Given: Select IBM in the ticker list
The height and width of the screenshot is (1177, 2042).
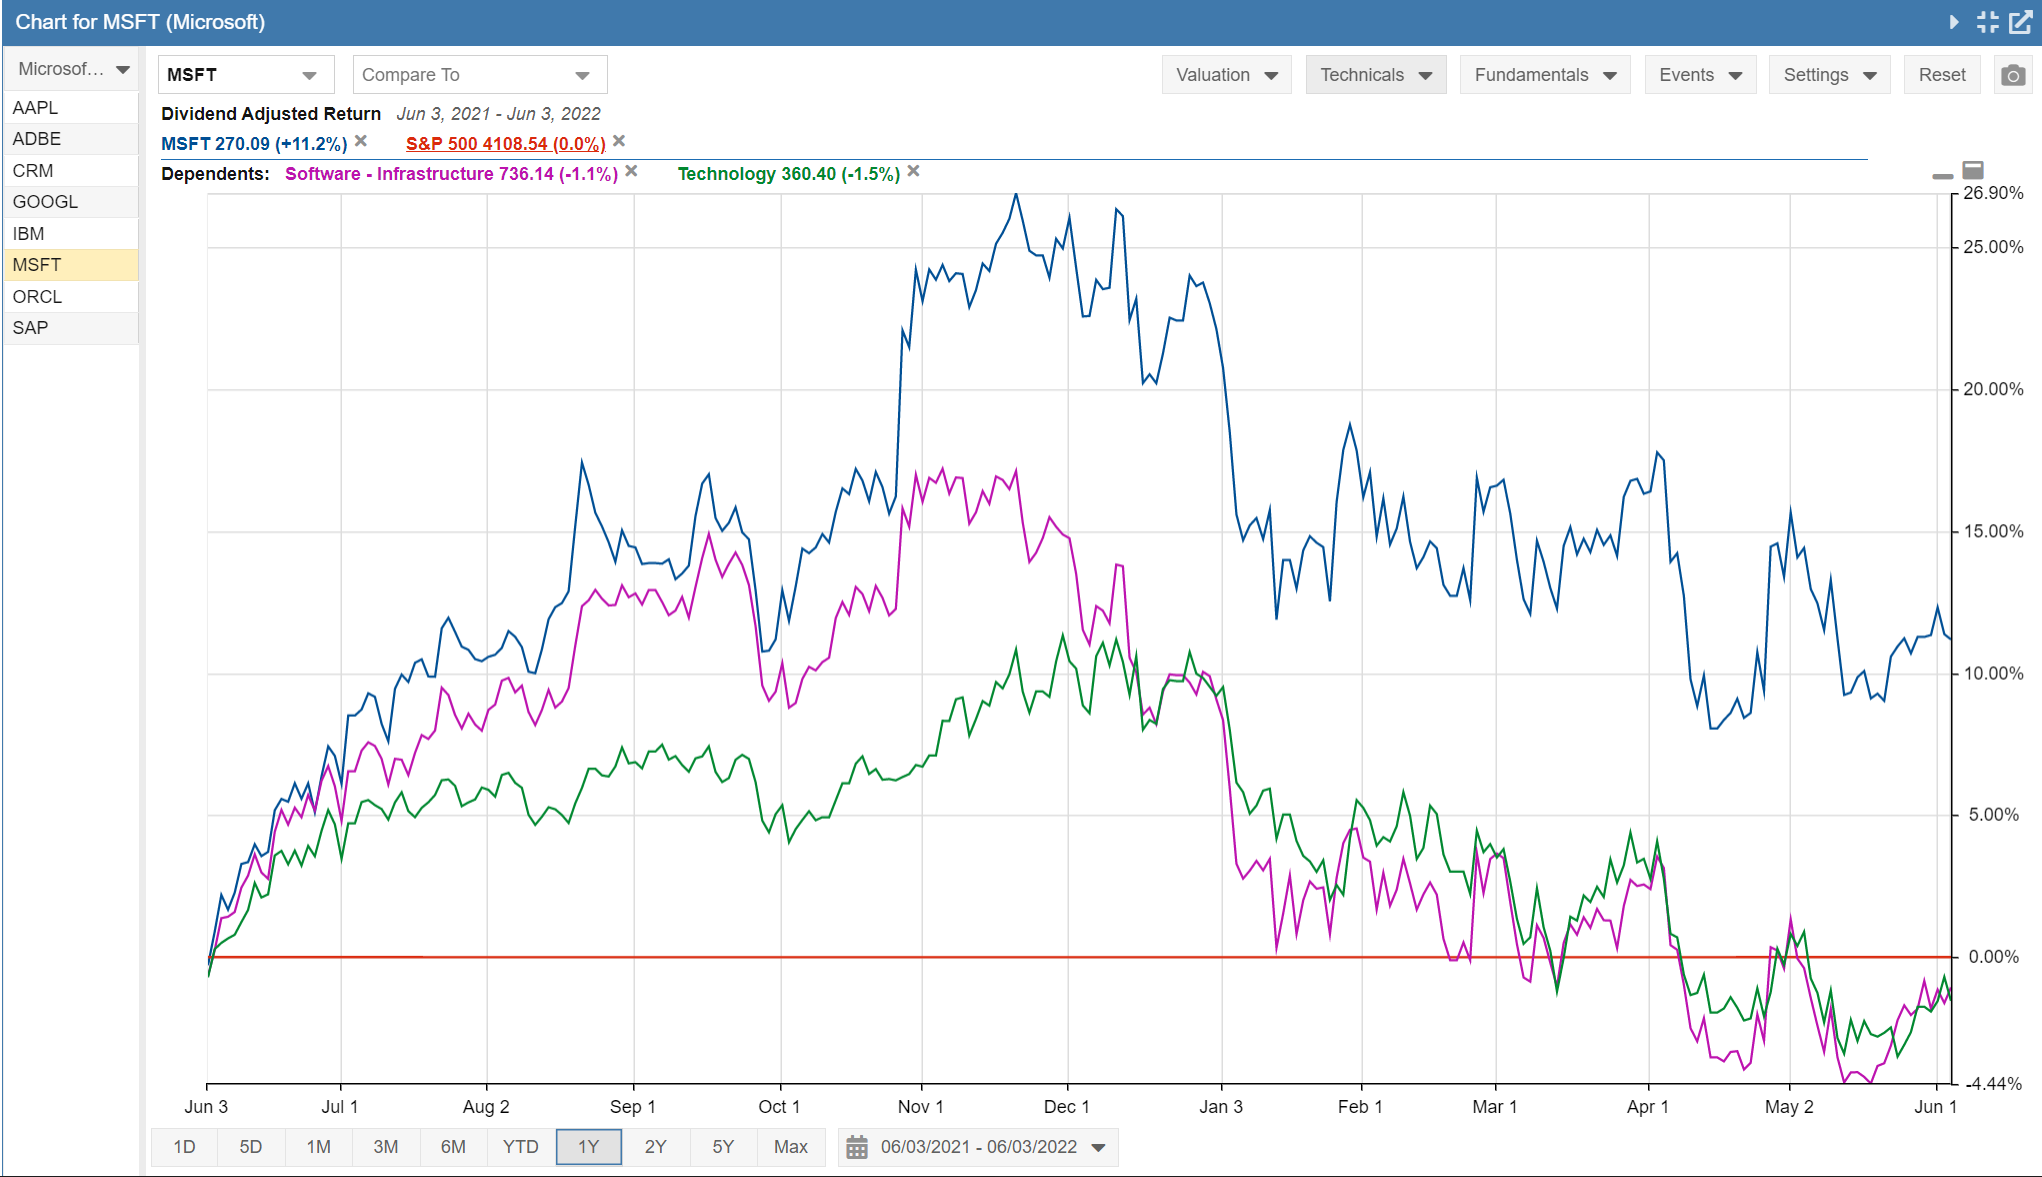Looking at the screenshot, I should click(x=71, y=234).
